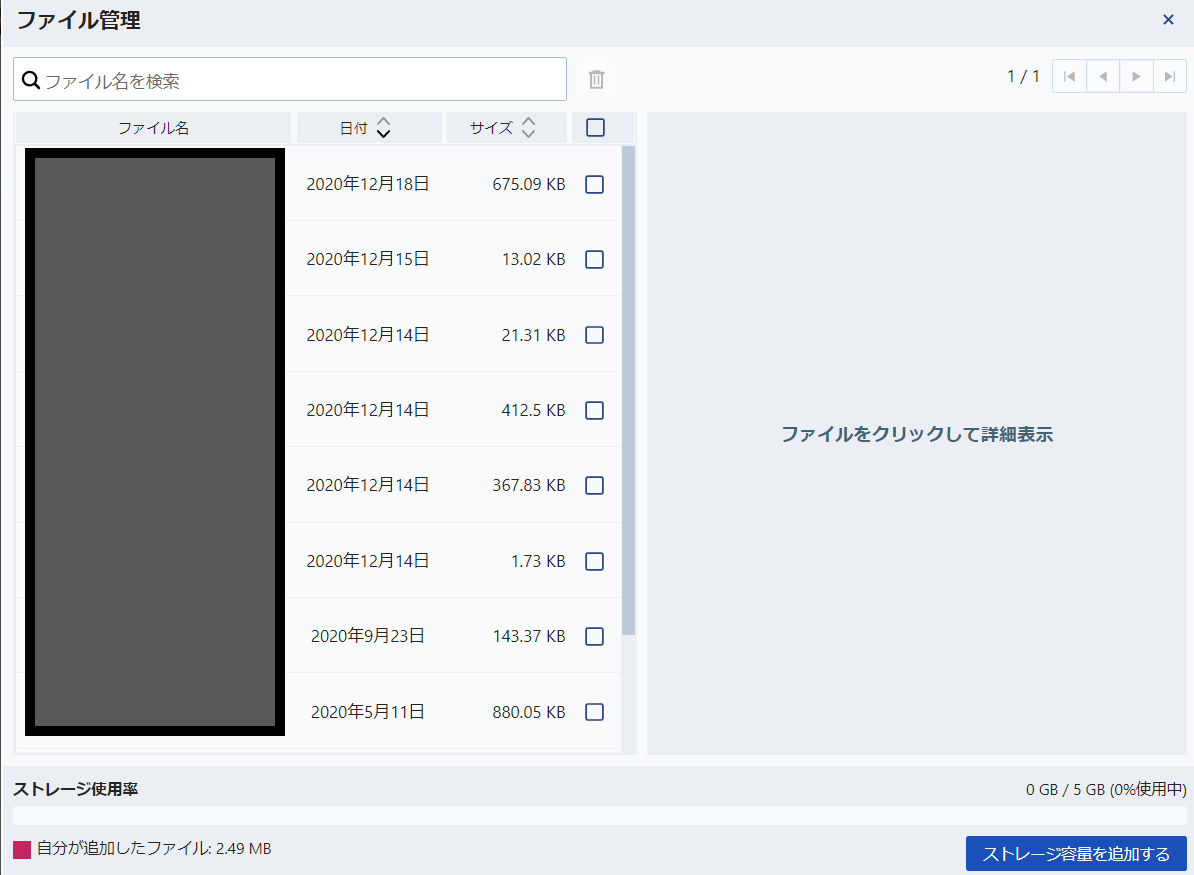Click the 143.37 KB size value

(x=528, y=636)
